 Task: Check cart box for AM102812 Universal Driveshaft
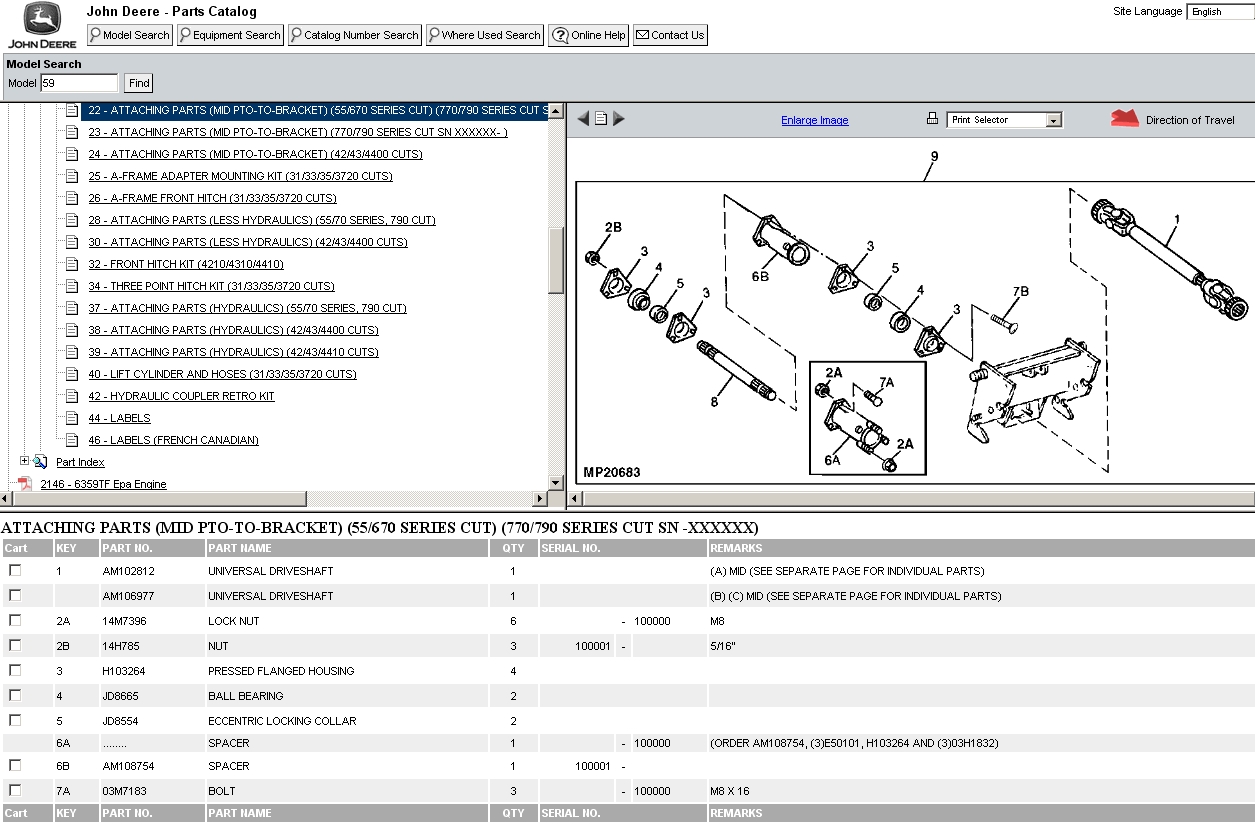tap(15, 570)
